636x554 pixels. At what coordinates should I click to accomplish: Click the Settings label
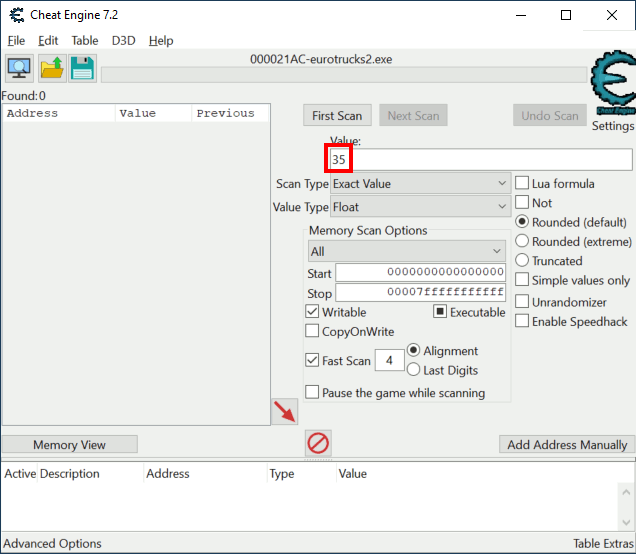(612, 126)
